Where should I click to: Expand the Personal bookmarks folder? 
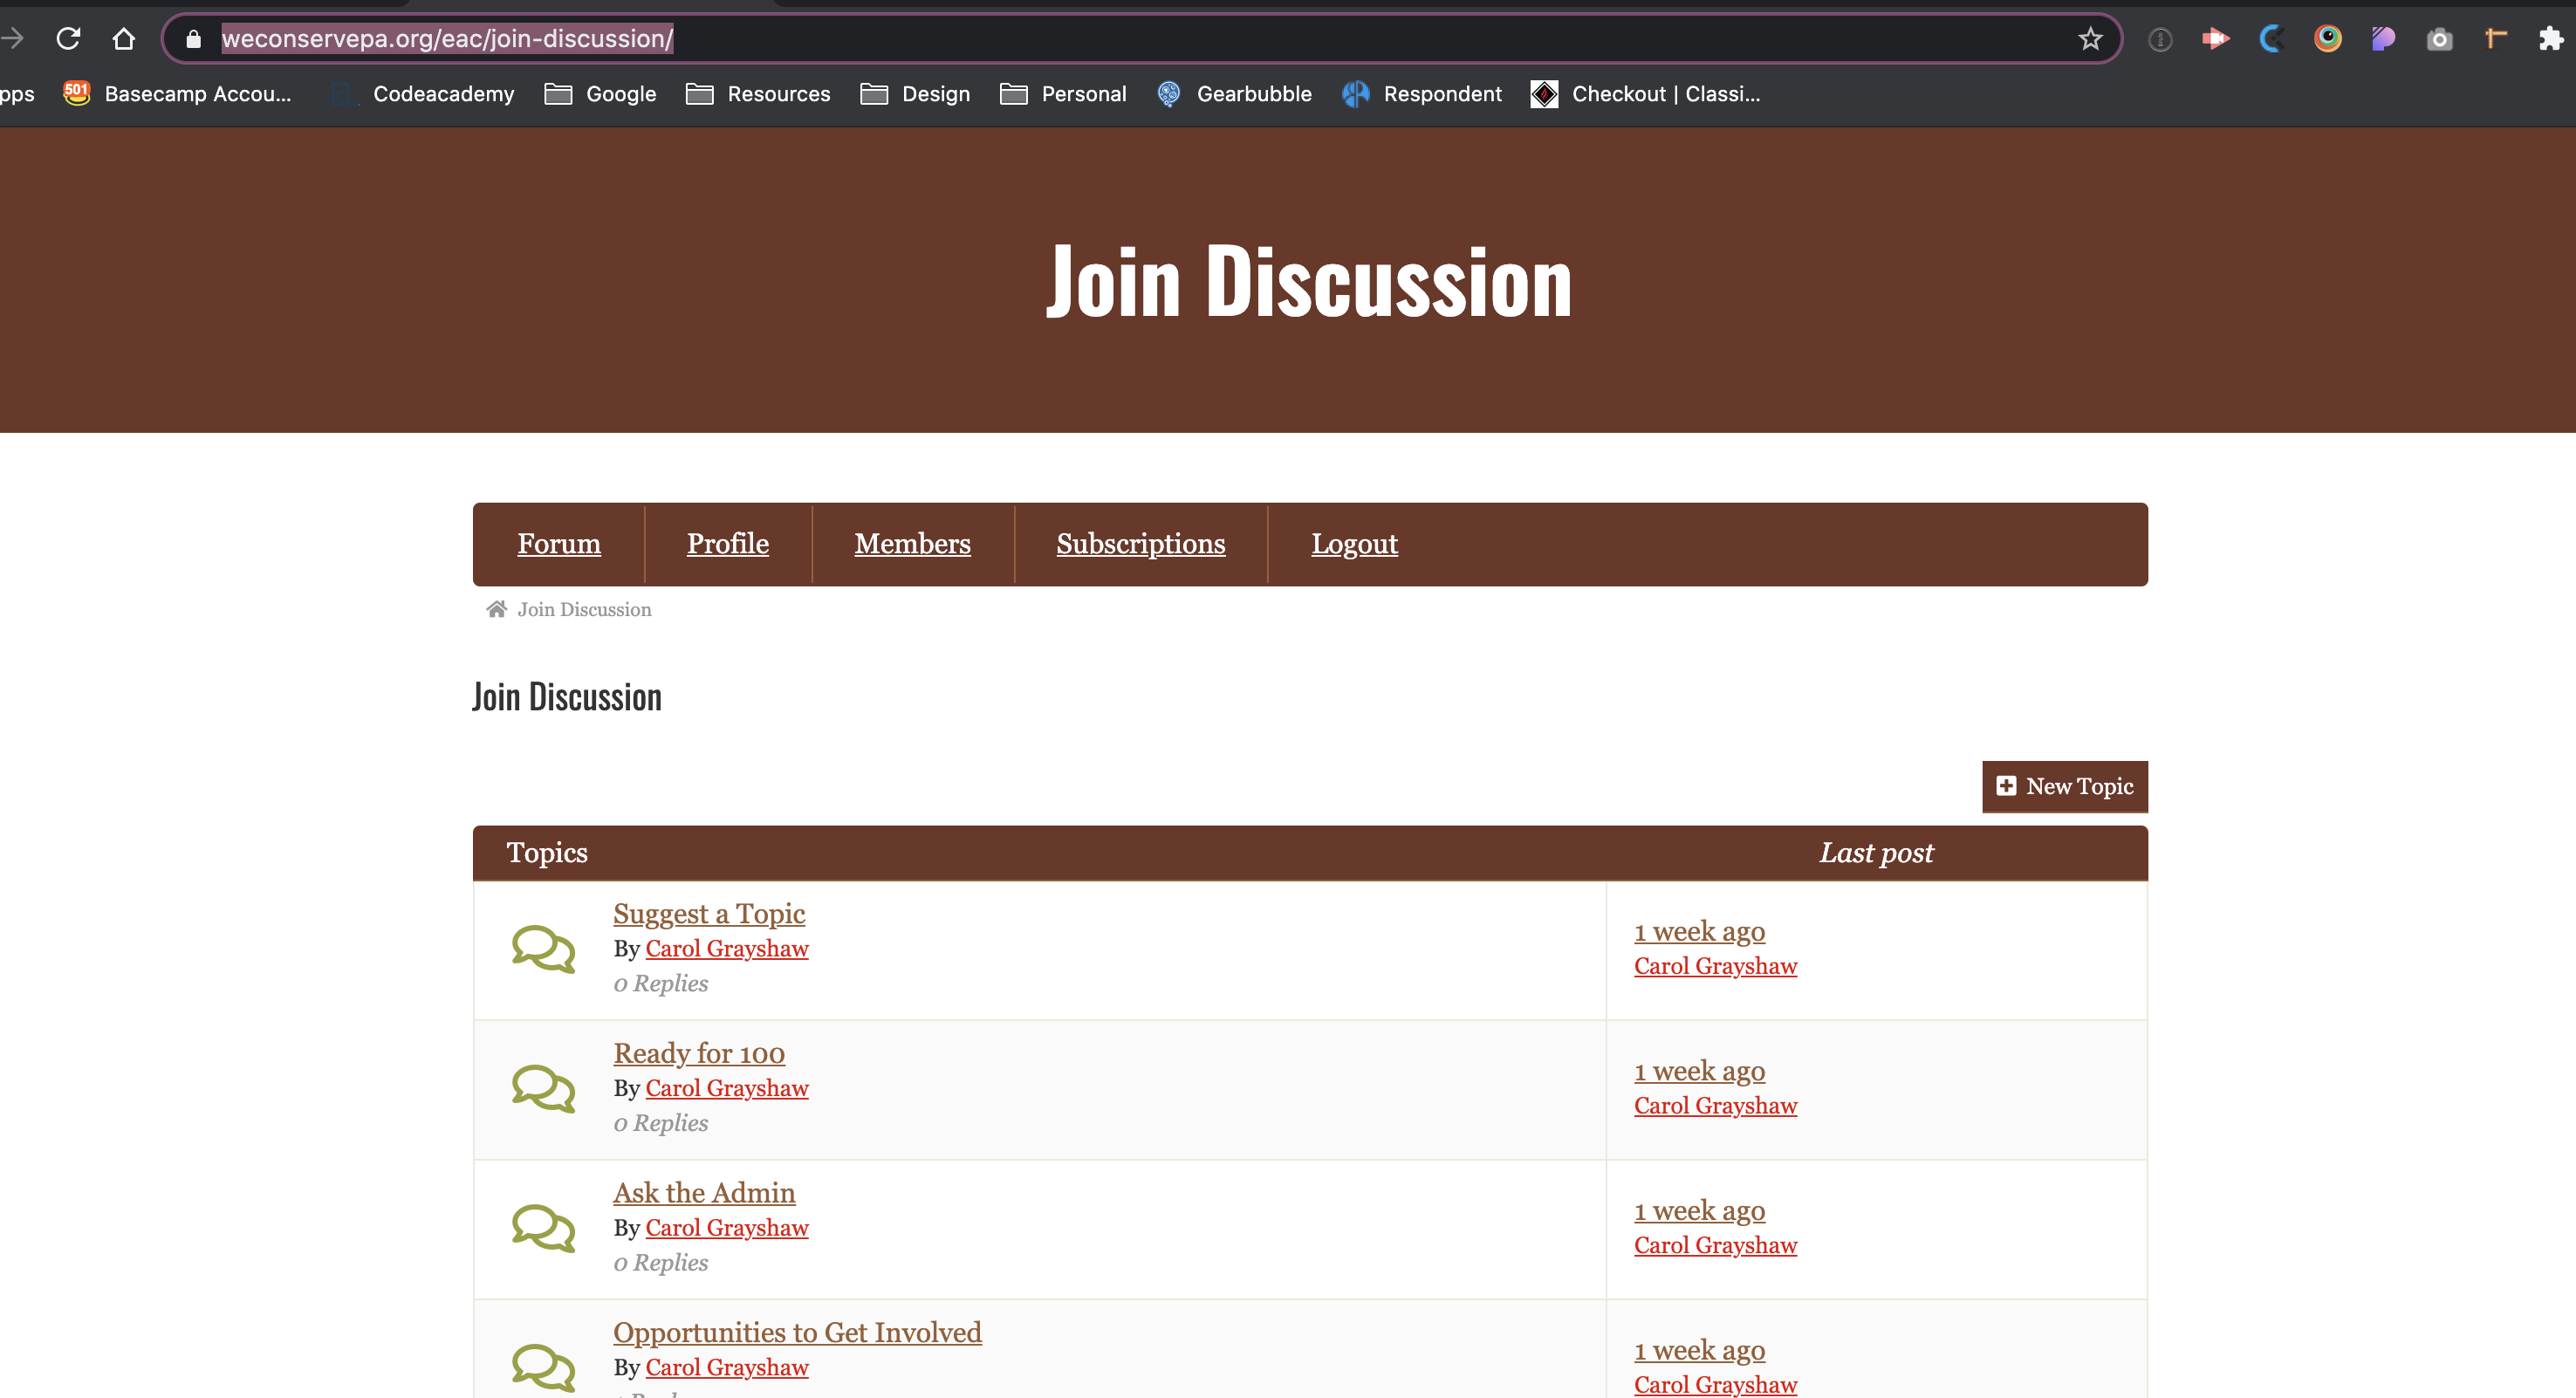pos(1063,94)
